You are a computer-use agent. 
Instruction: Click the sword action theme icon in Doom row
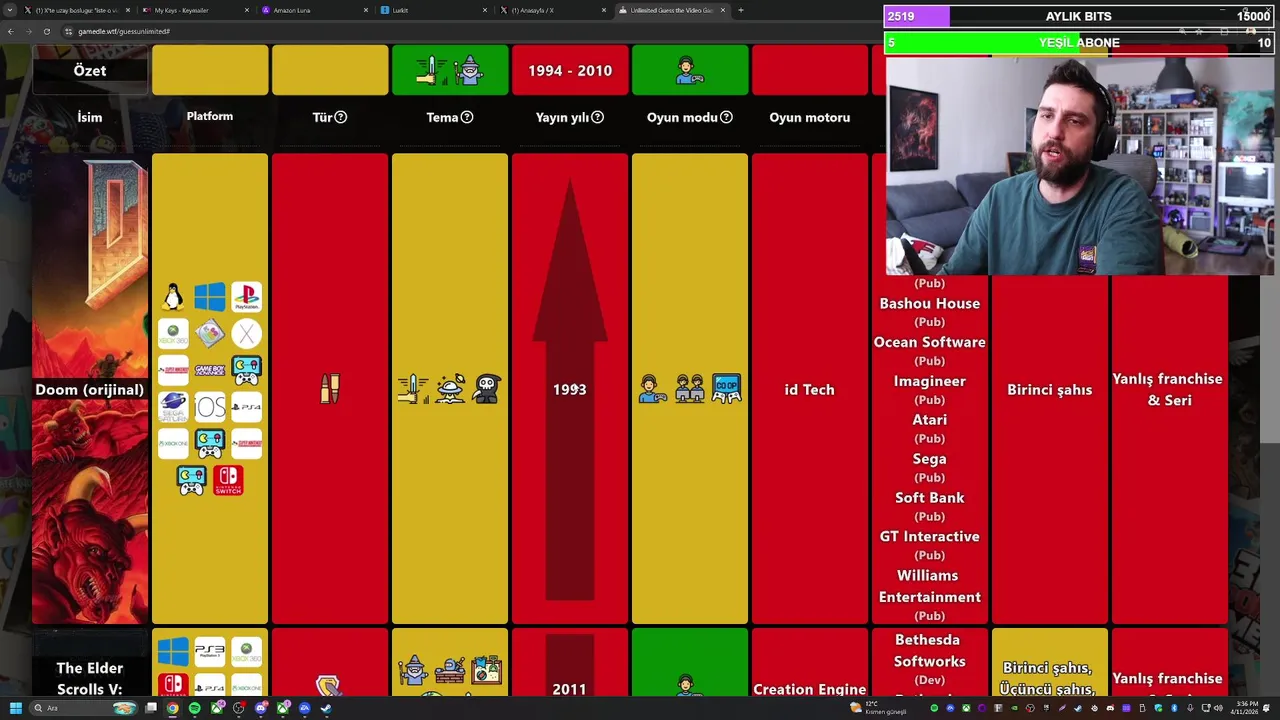[413, 389]
